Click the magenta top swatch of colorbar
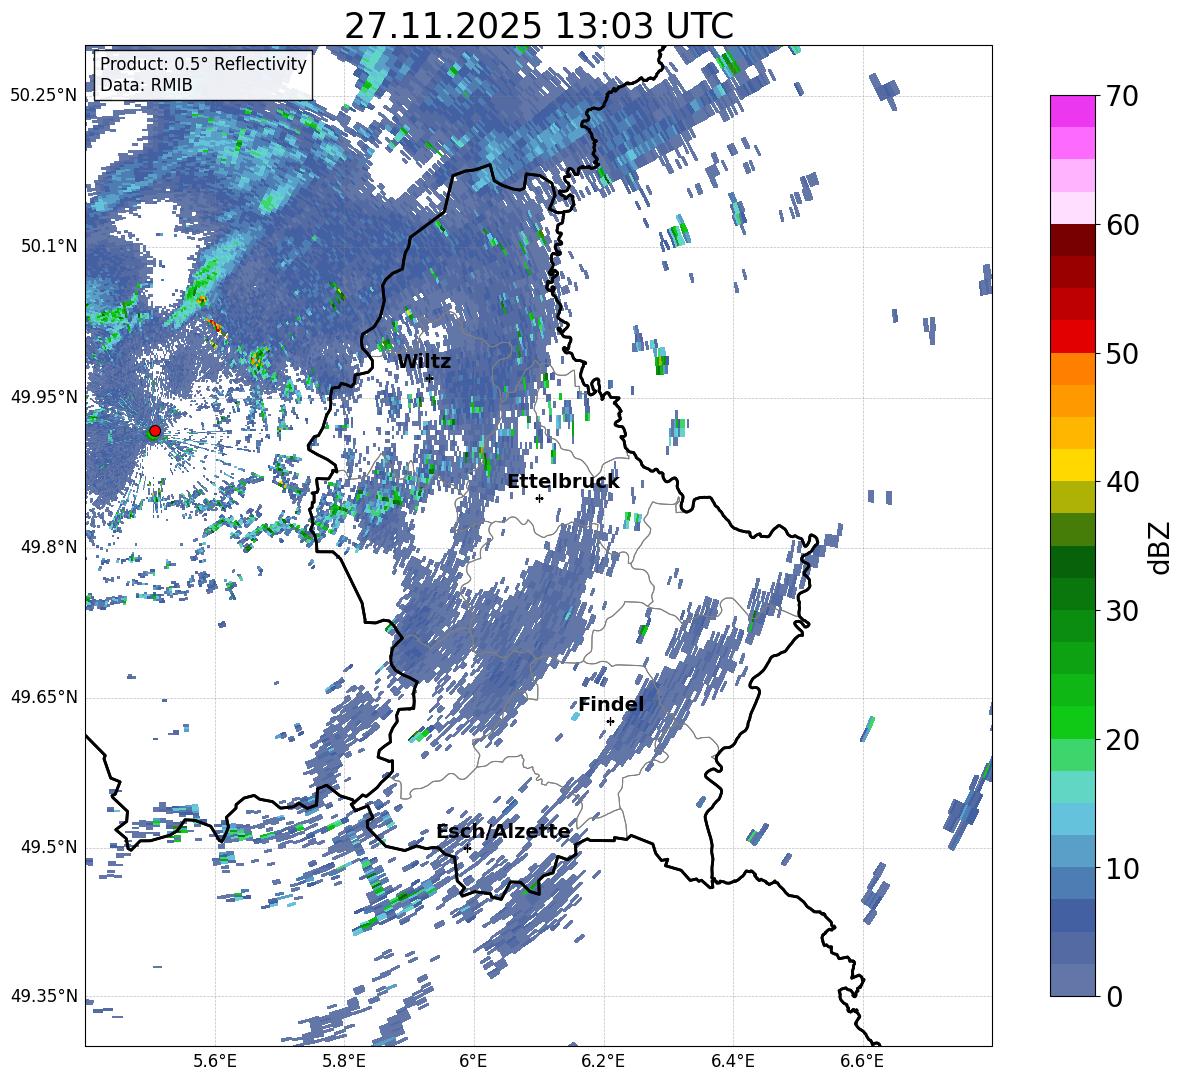This screenshot has width=1184, height=1081. coord(1072,112)
